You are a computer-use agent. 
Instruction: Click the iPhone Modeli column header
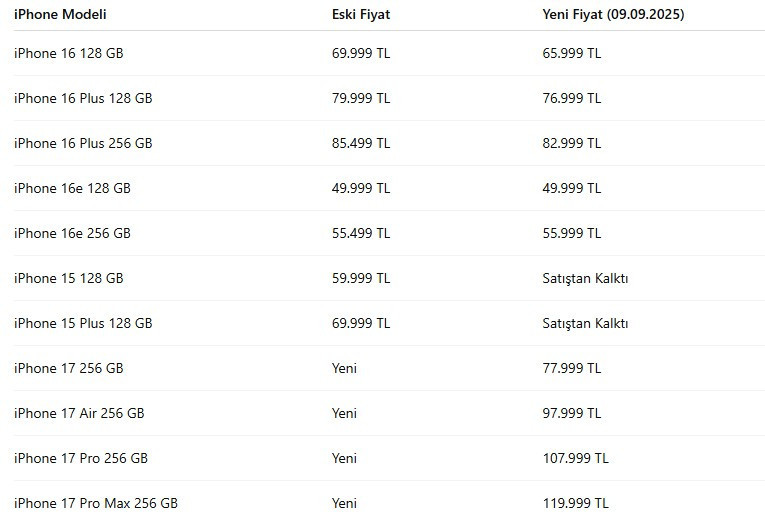(x=60, y=15)
